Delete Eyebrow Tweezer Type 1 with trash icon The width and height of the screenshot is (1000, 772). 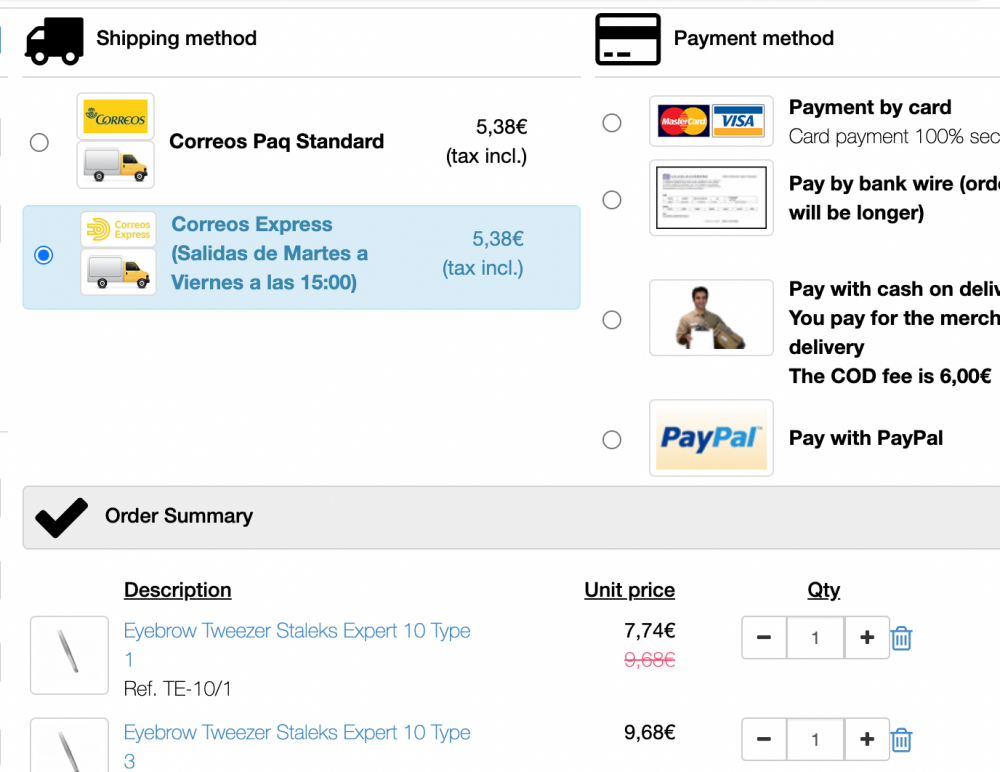[901, 638]
